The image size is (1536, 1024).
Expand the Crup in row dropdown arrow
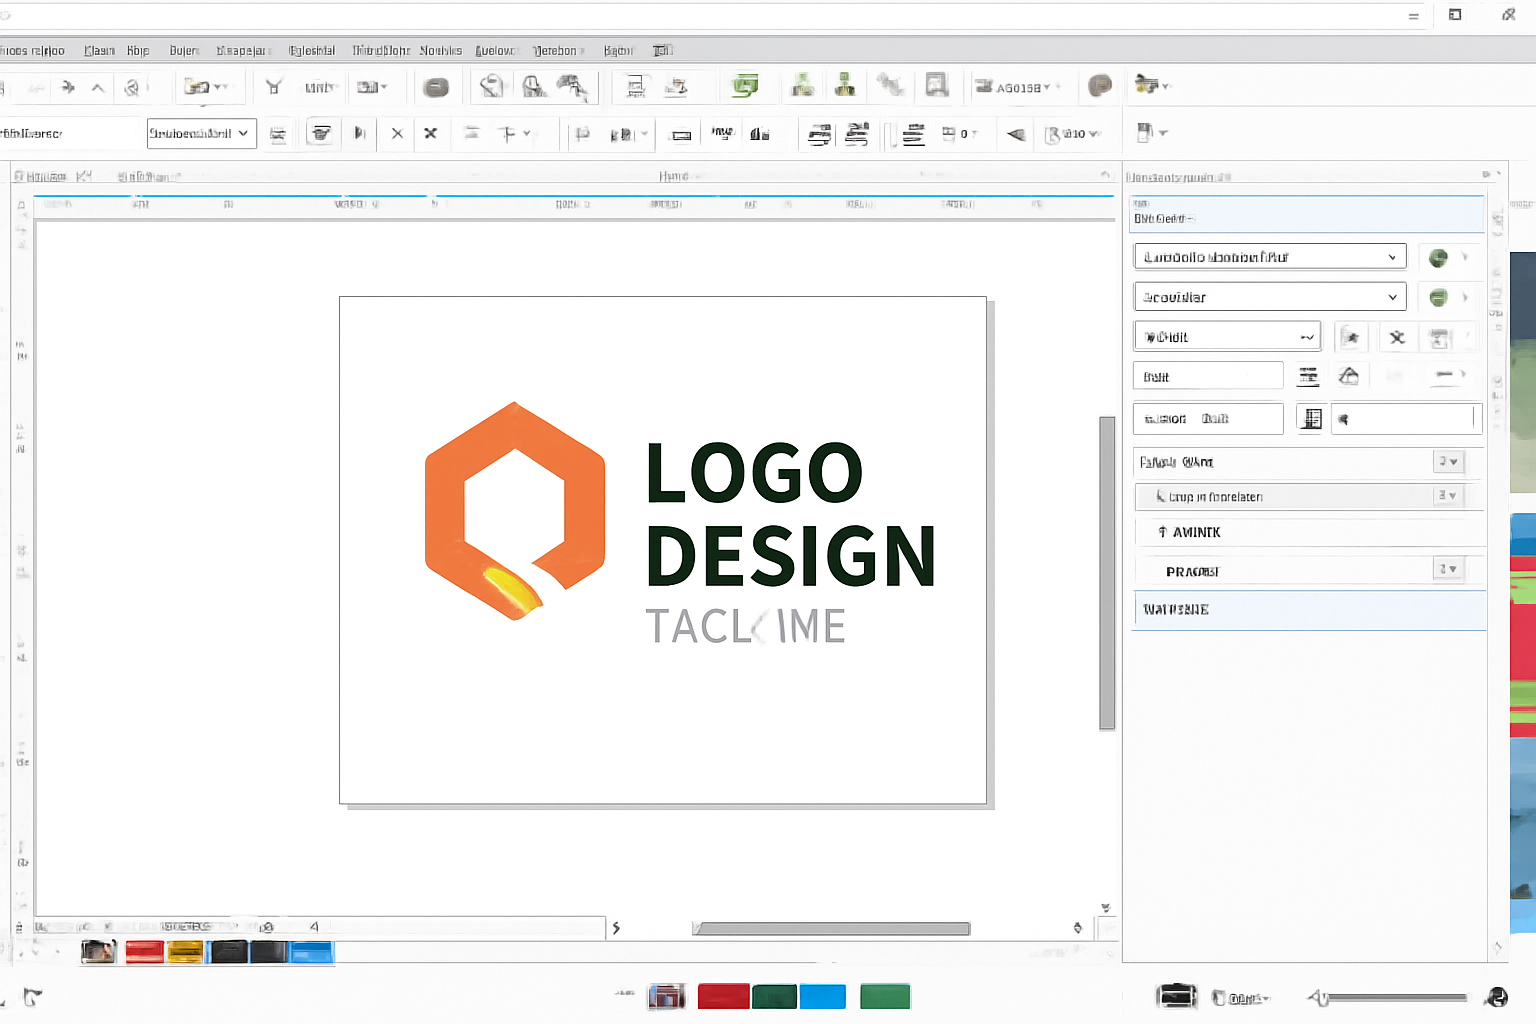(x=1448, y=496)
